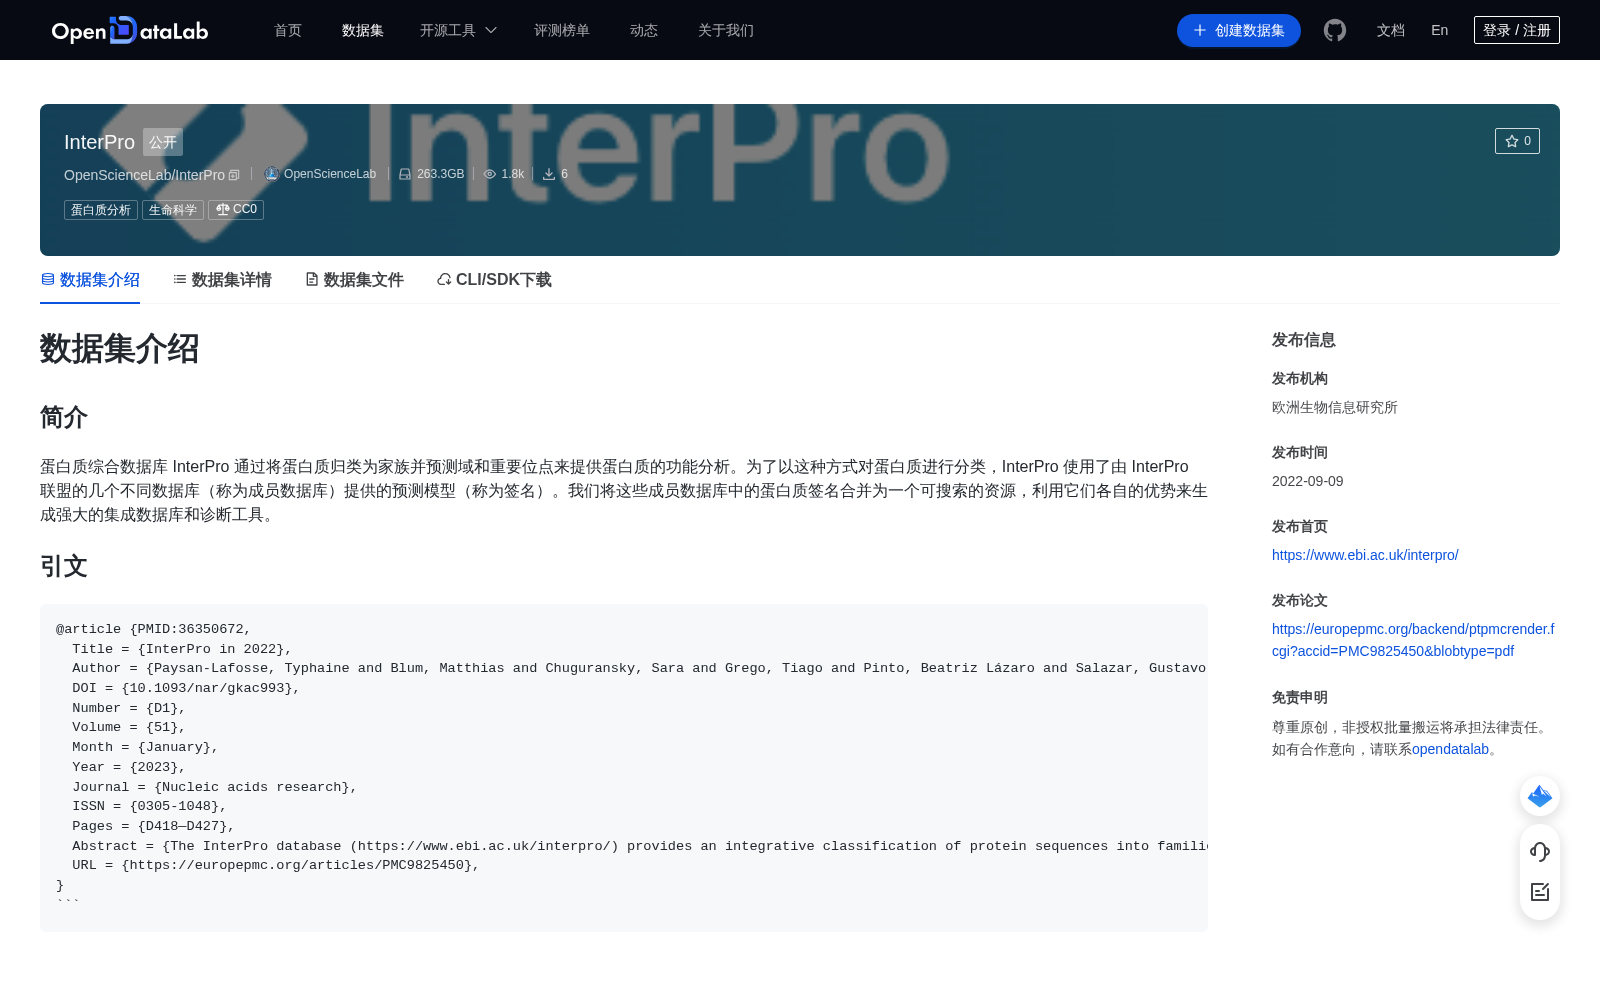Click the blue bird floating icon
This screenshot has height=1000, width=1600.
coord(1540,796)
